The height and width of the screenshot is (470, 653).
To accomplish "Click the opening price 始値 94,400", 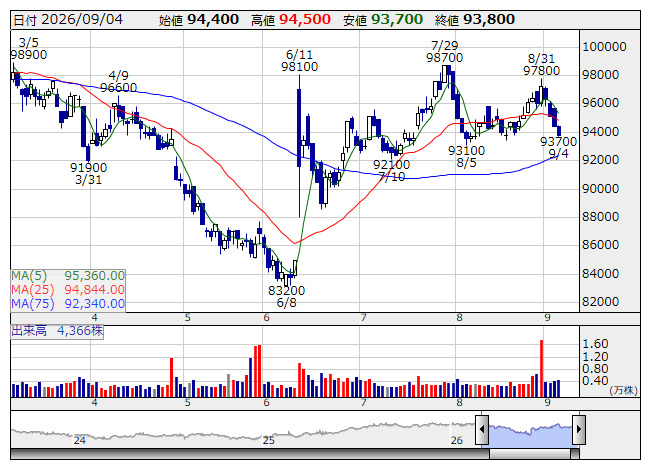I will tap(199, 20).
